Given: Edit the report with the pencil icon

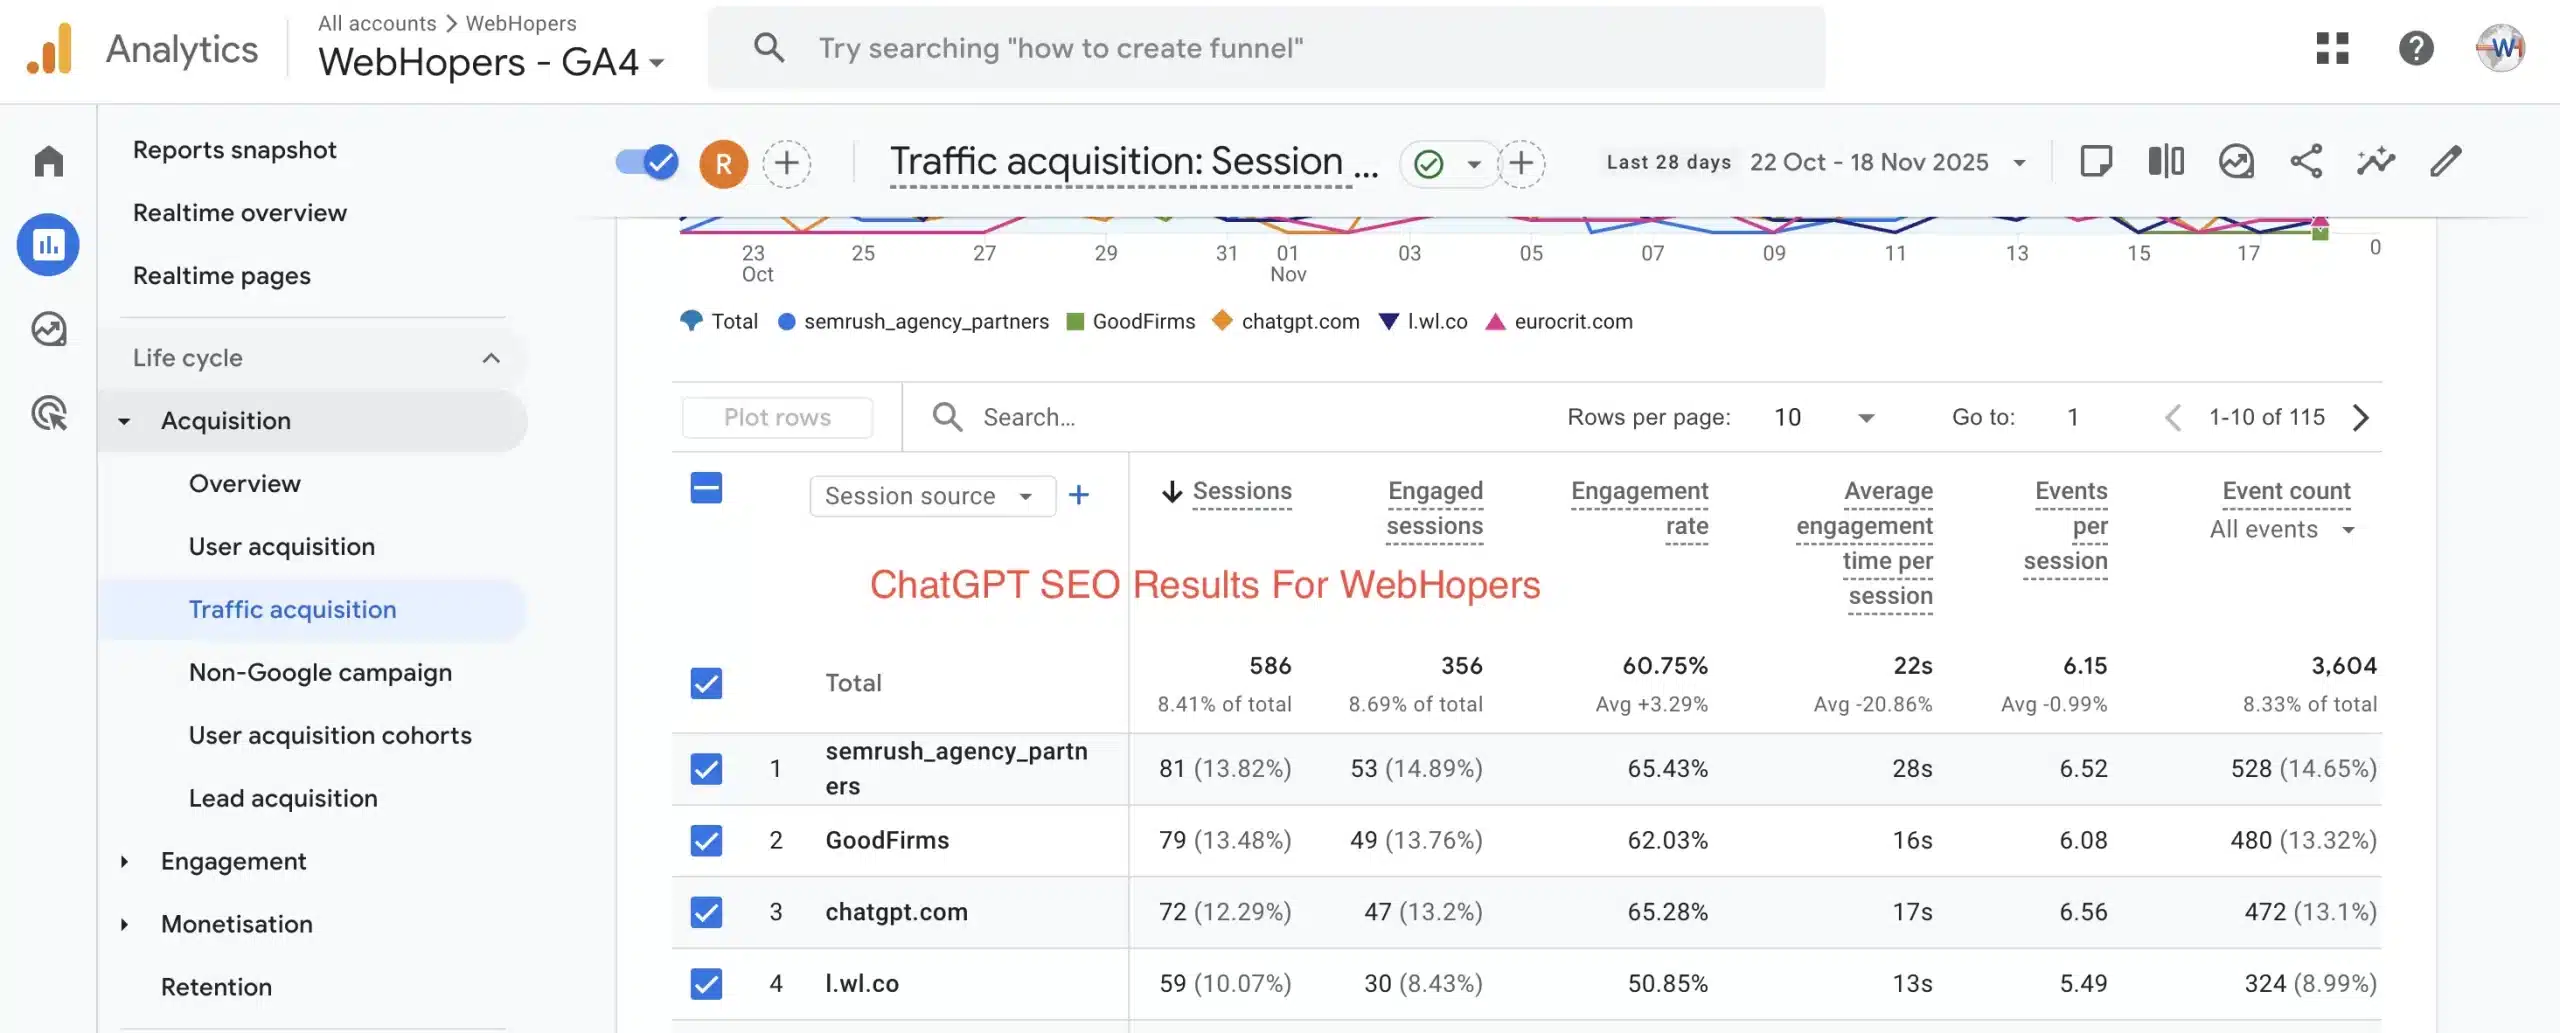Looking at the screenshot, I should point(2446,161).
